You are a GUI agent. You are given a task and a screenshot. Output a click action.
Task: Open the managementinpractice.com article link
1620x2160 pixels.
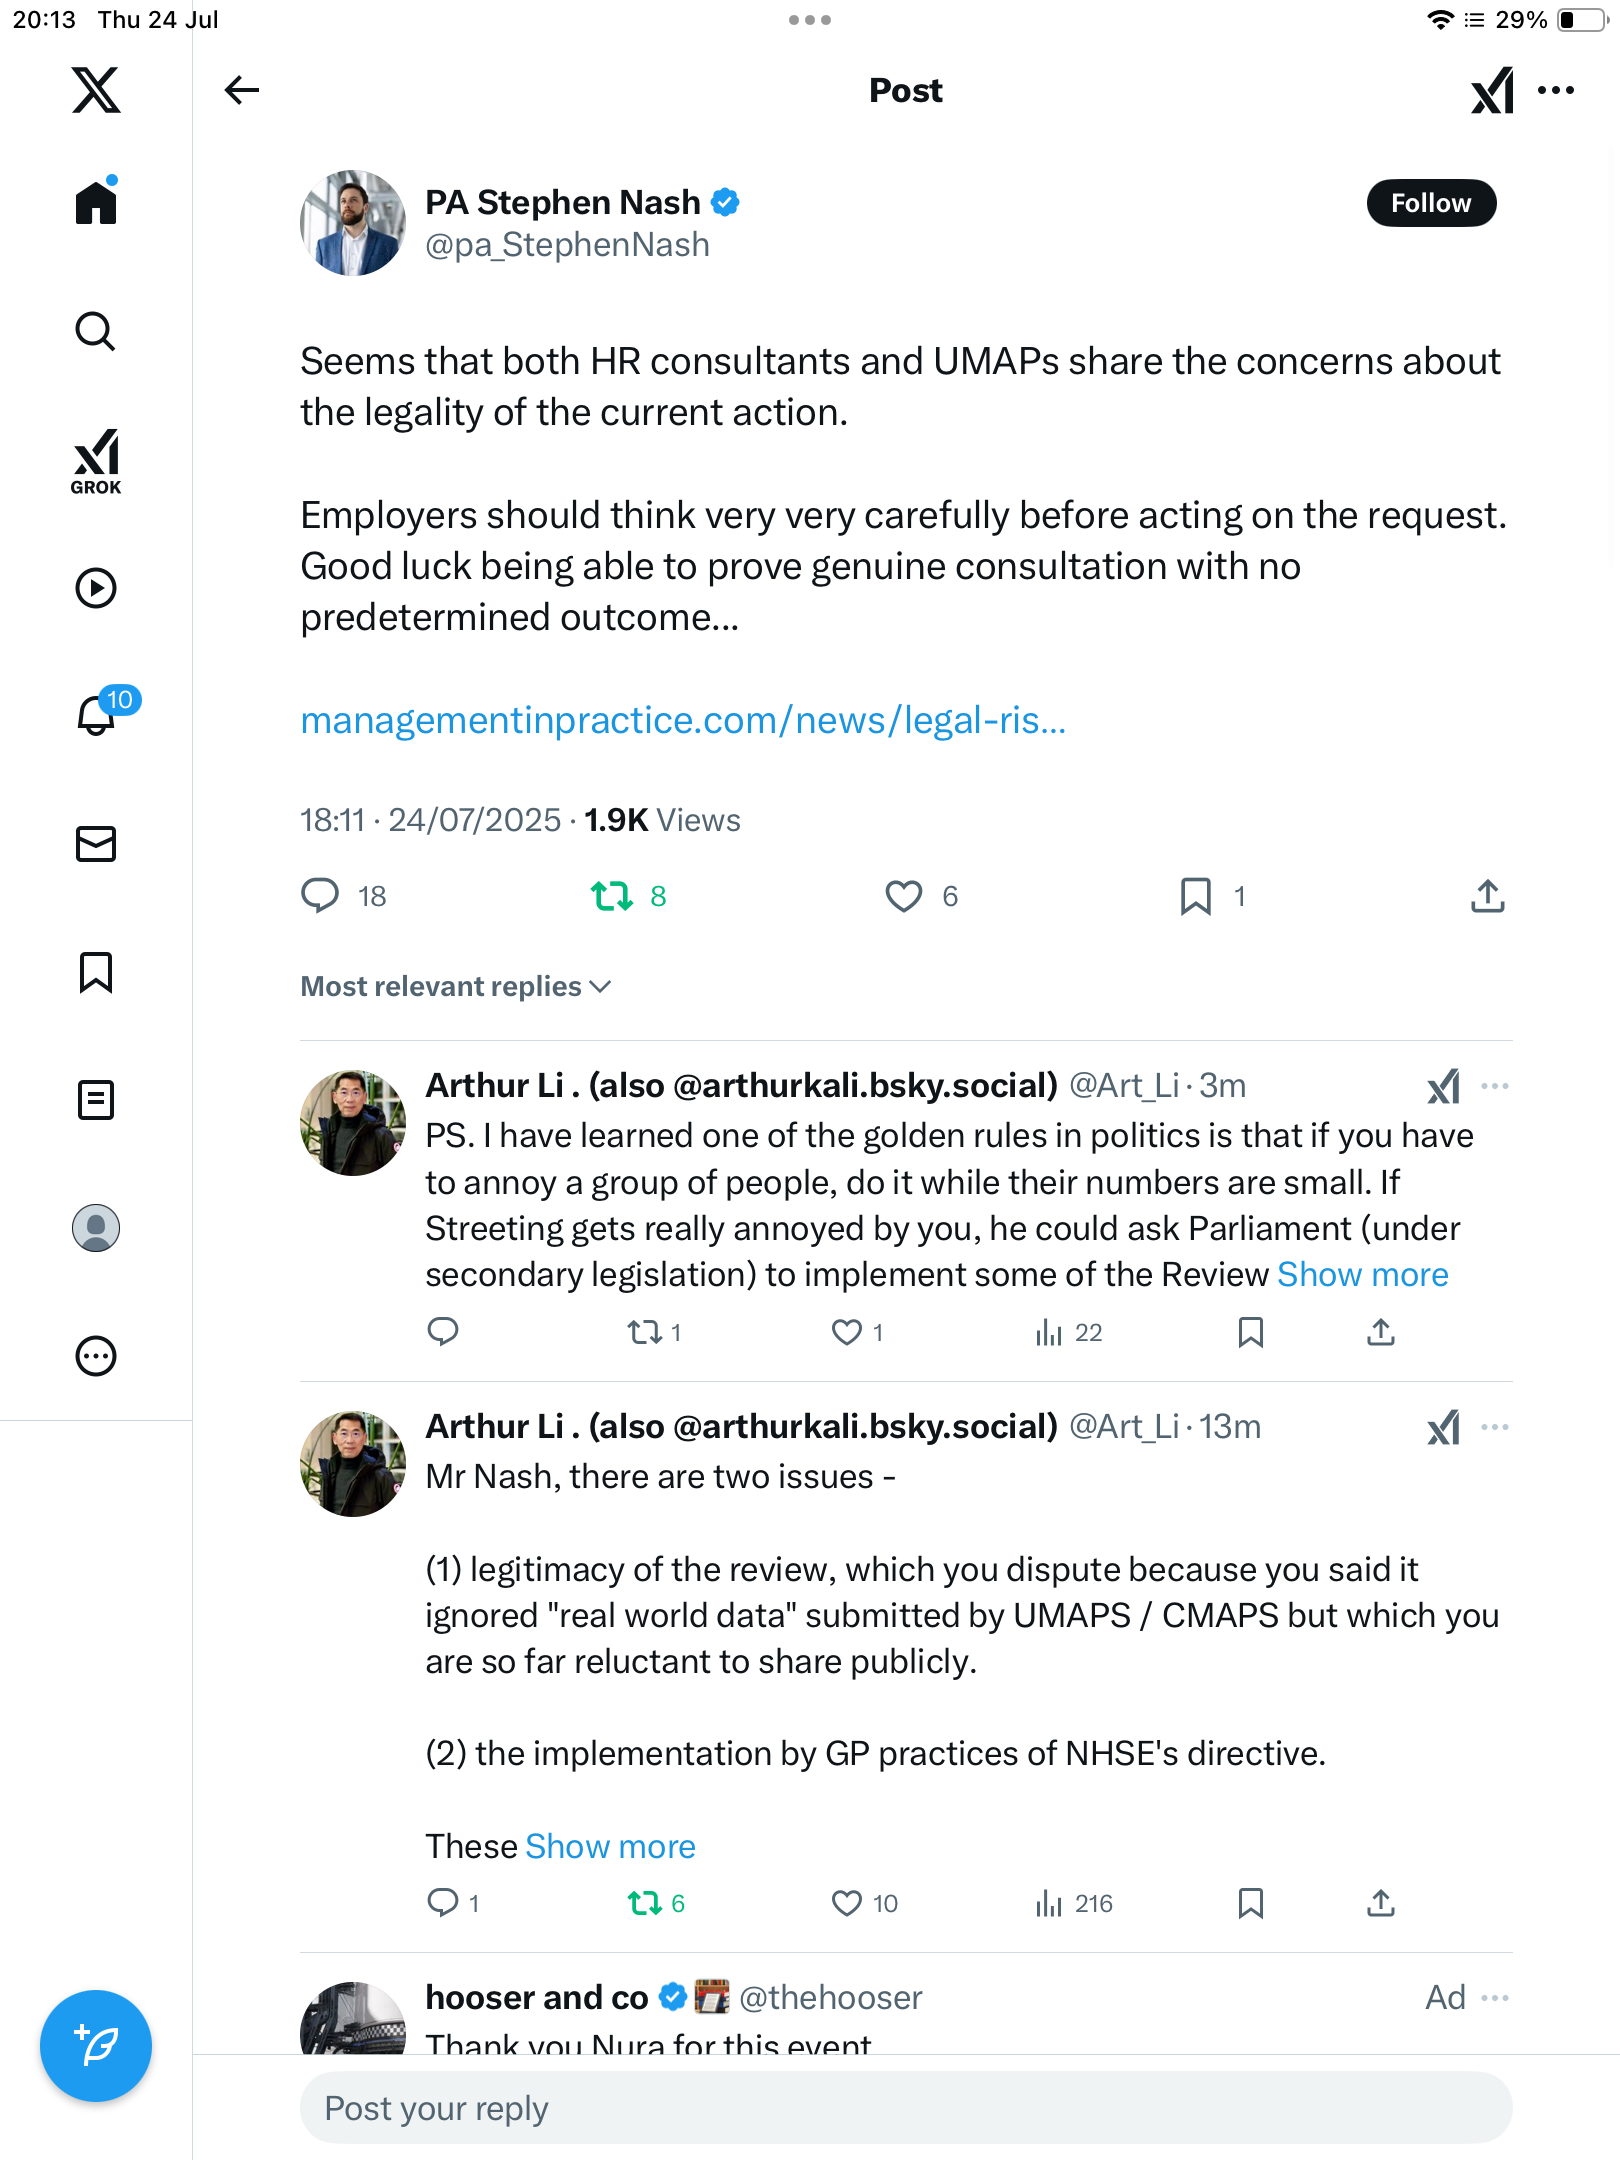[x=683, y=720]
